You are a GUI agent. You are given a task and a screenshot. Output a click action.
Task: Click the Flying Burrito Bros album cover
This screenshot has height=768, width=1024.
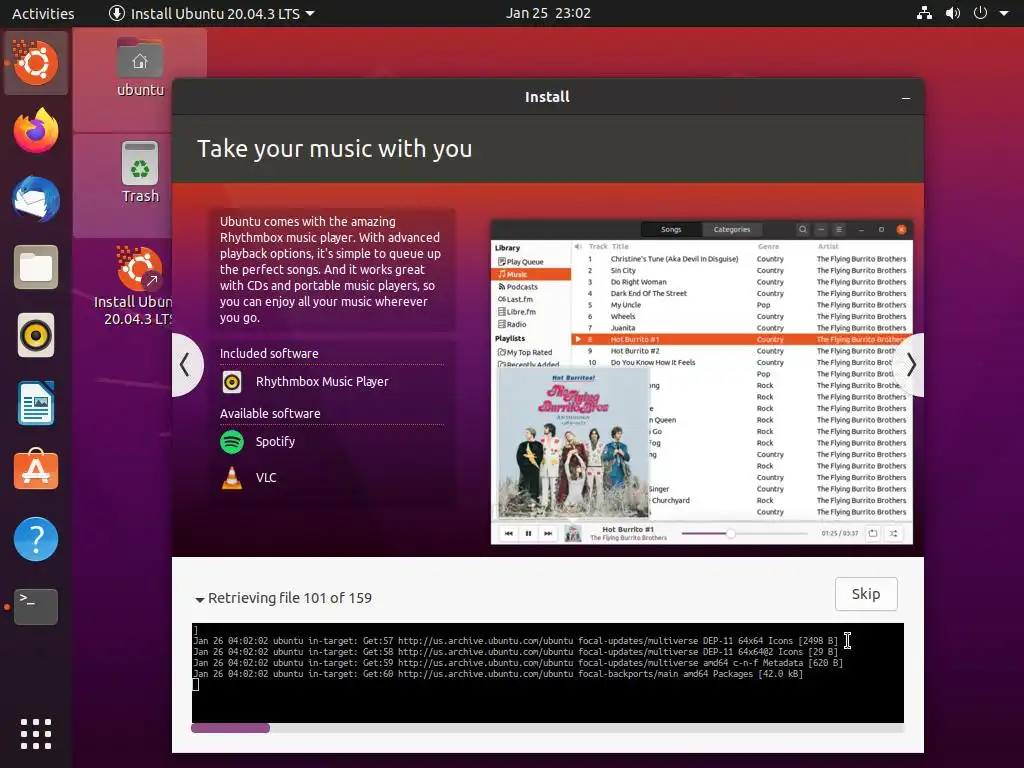coord(573,444)
